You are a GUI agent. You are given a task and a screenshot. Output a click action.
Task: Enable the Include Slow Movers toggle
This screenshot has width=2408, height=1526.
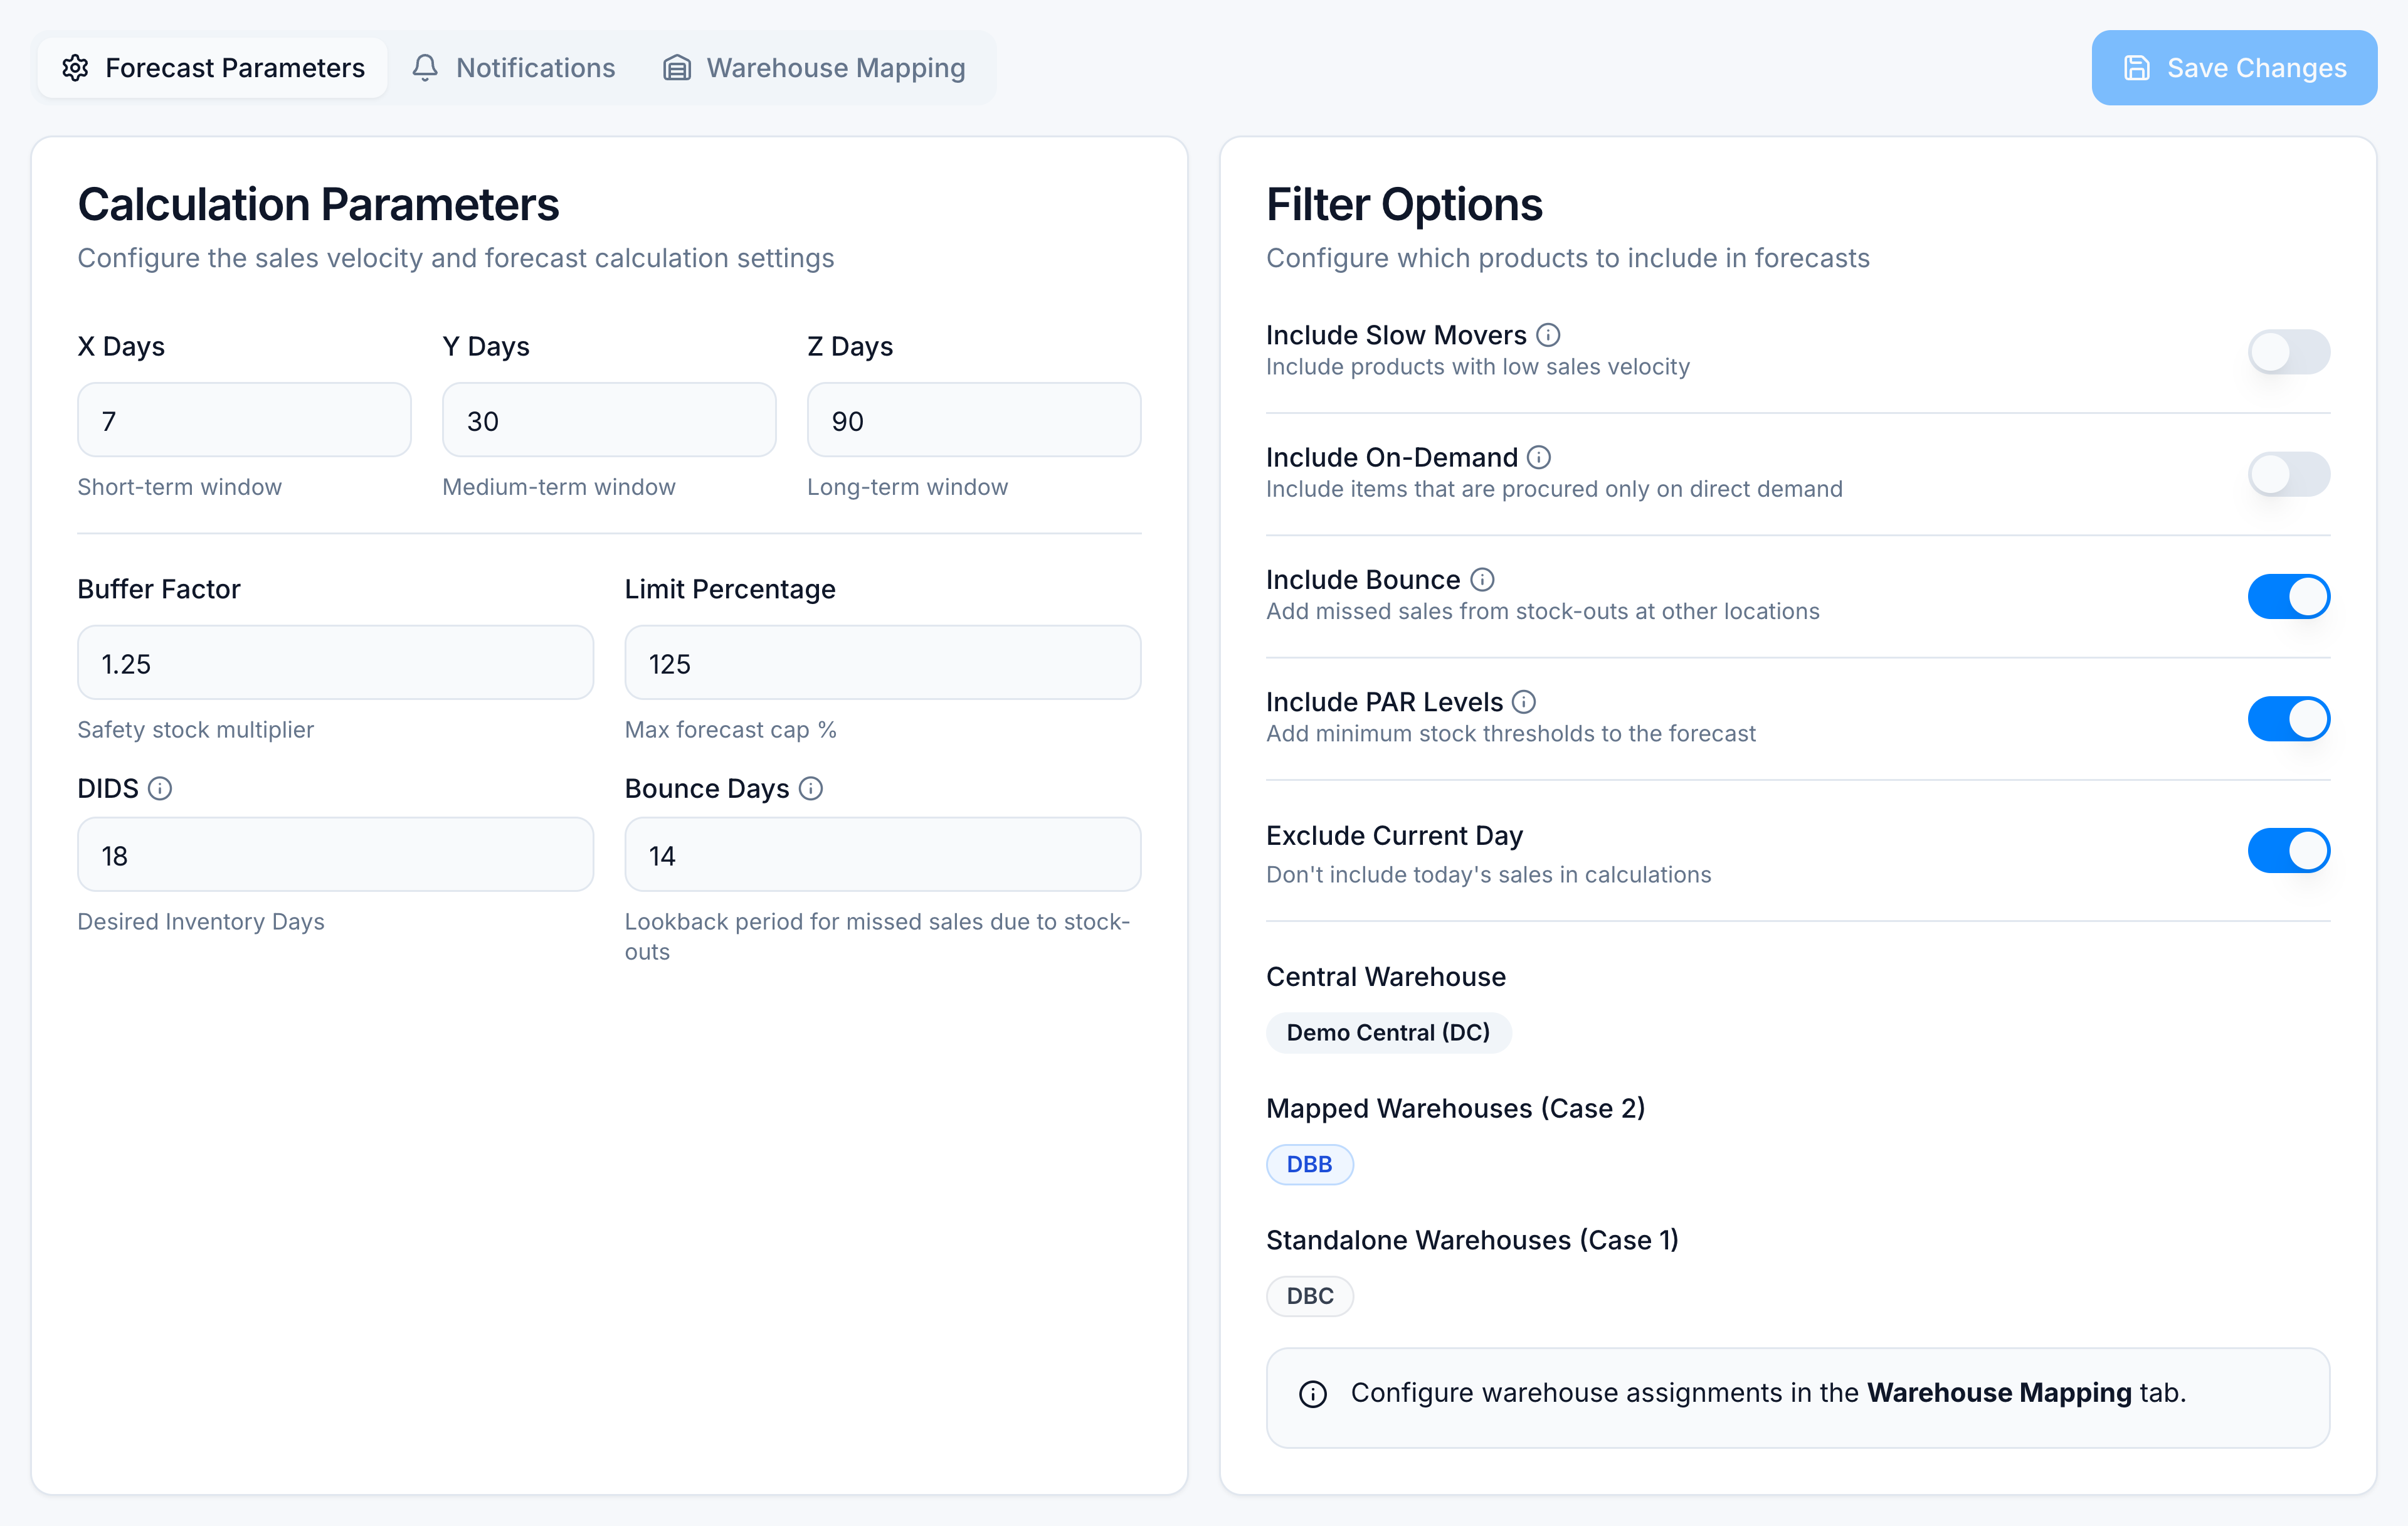[x=2288, y=351]
